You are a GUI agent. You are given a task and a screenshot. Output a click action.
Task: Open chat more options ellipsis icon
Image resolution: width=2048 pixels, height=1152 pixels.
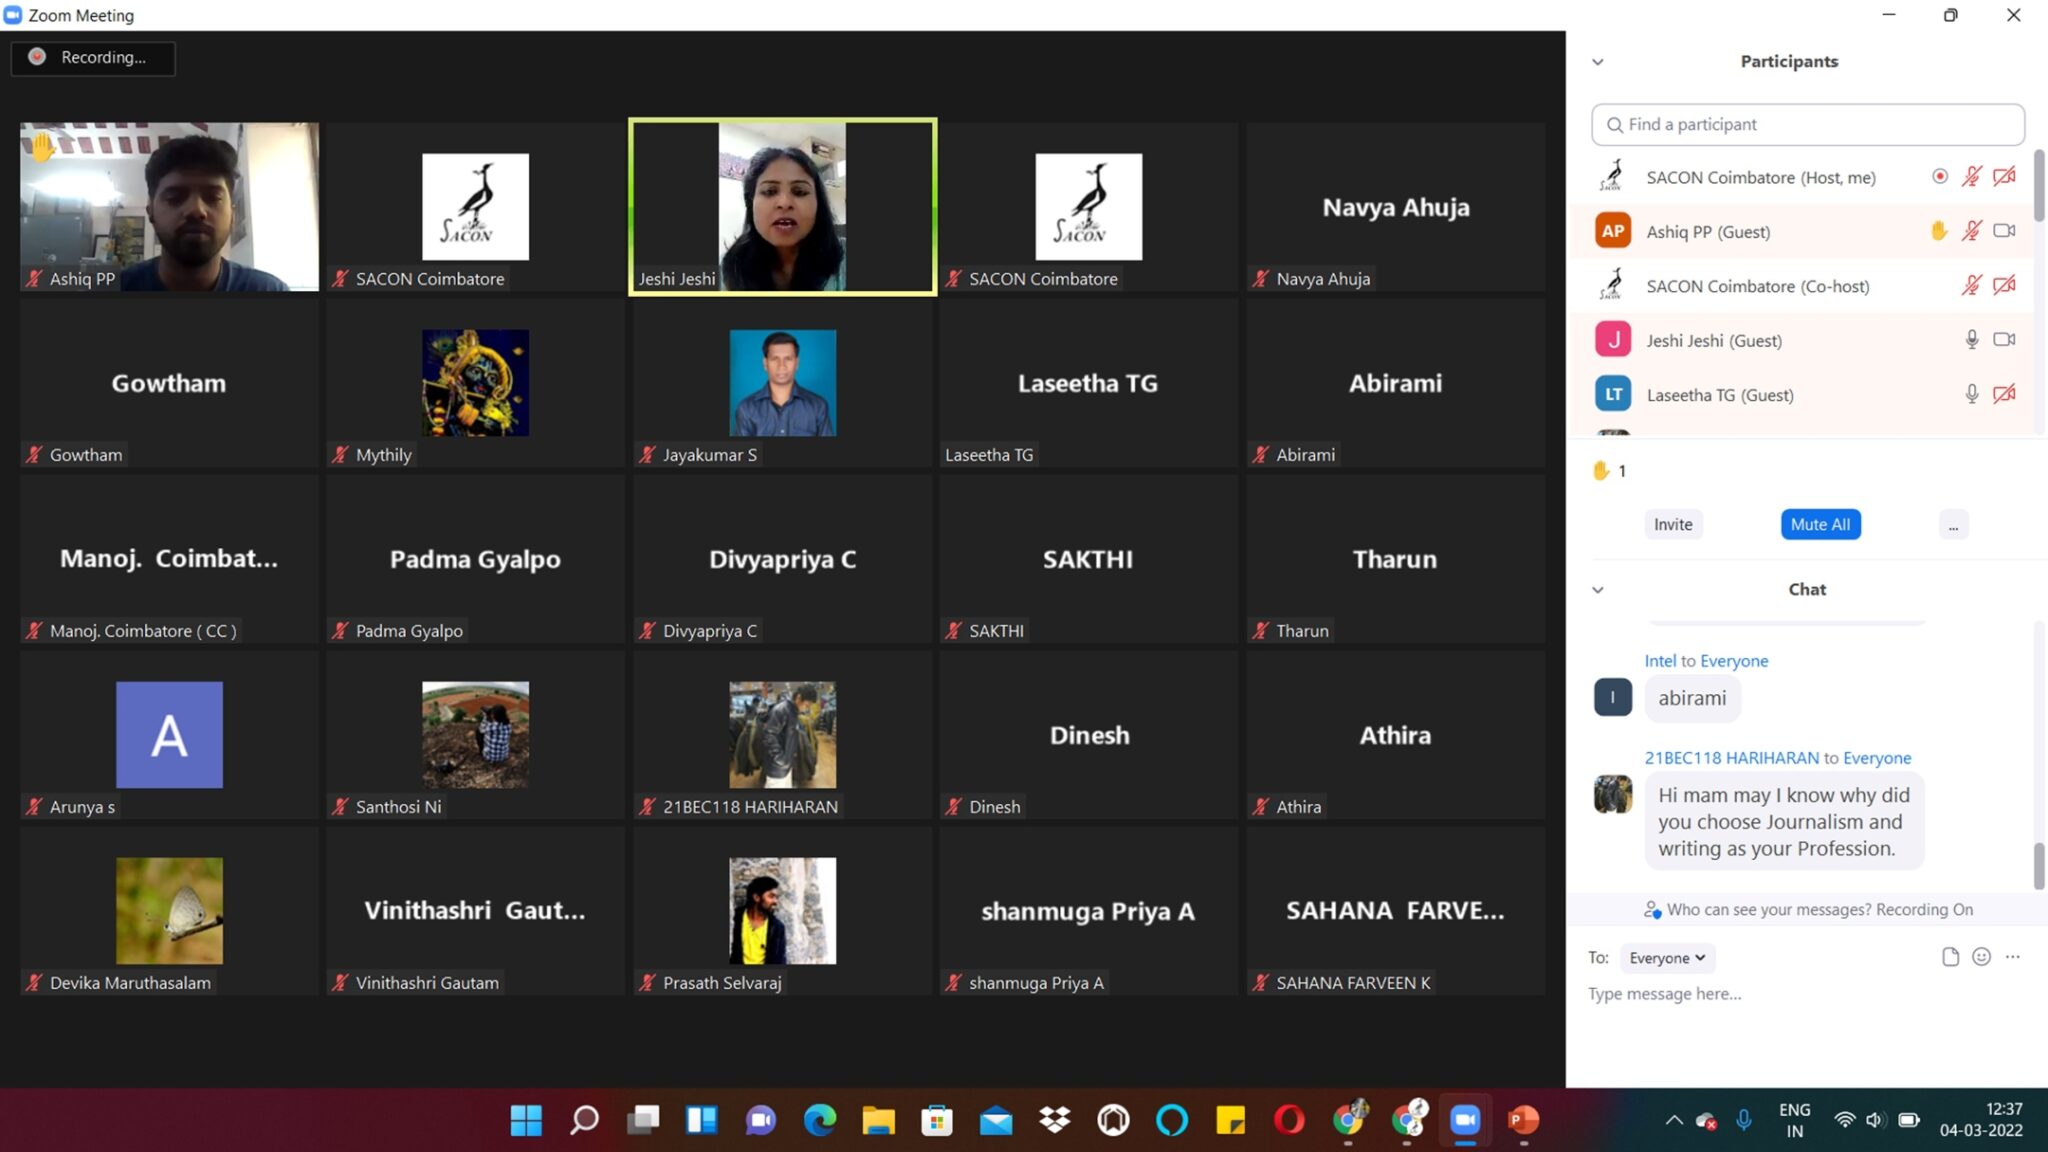pos(2012,957)
